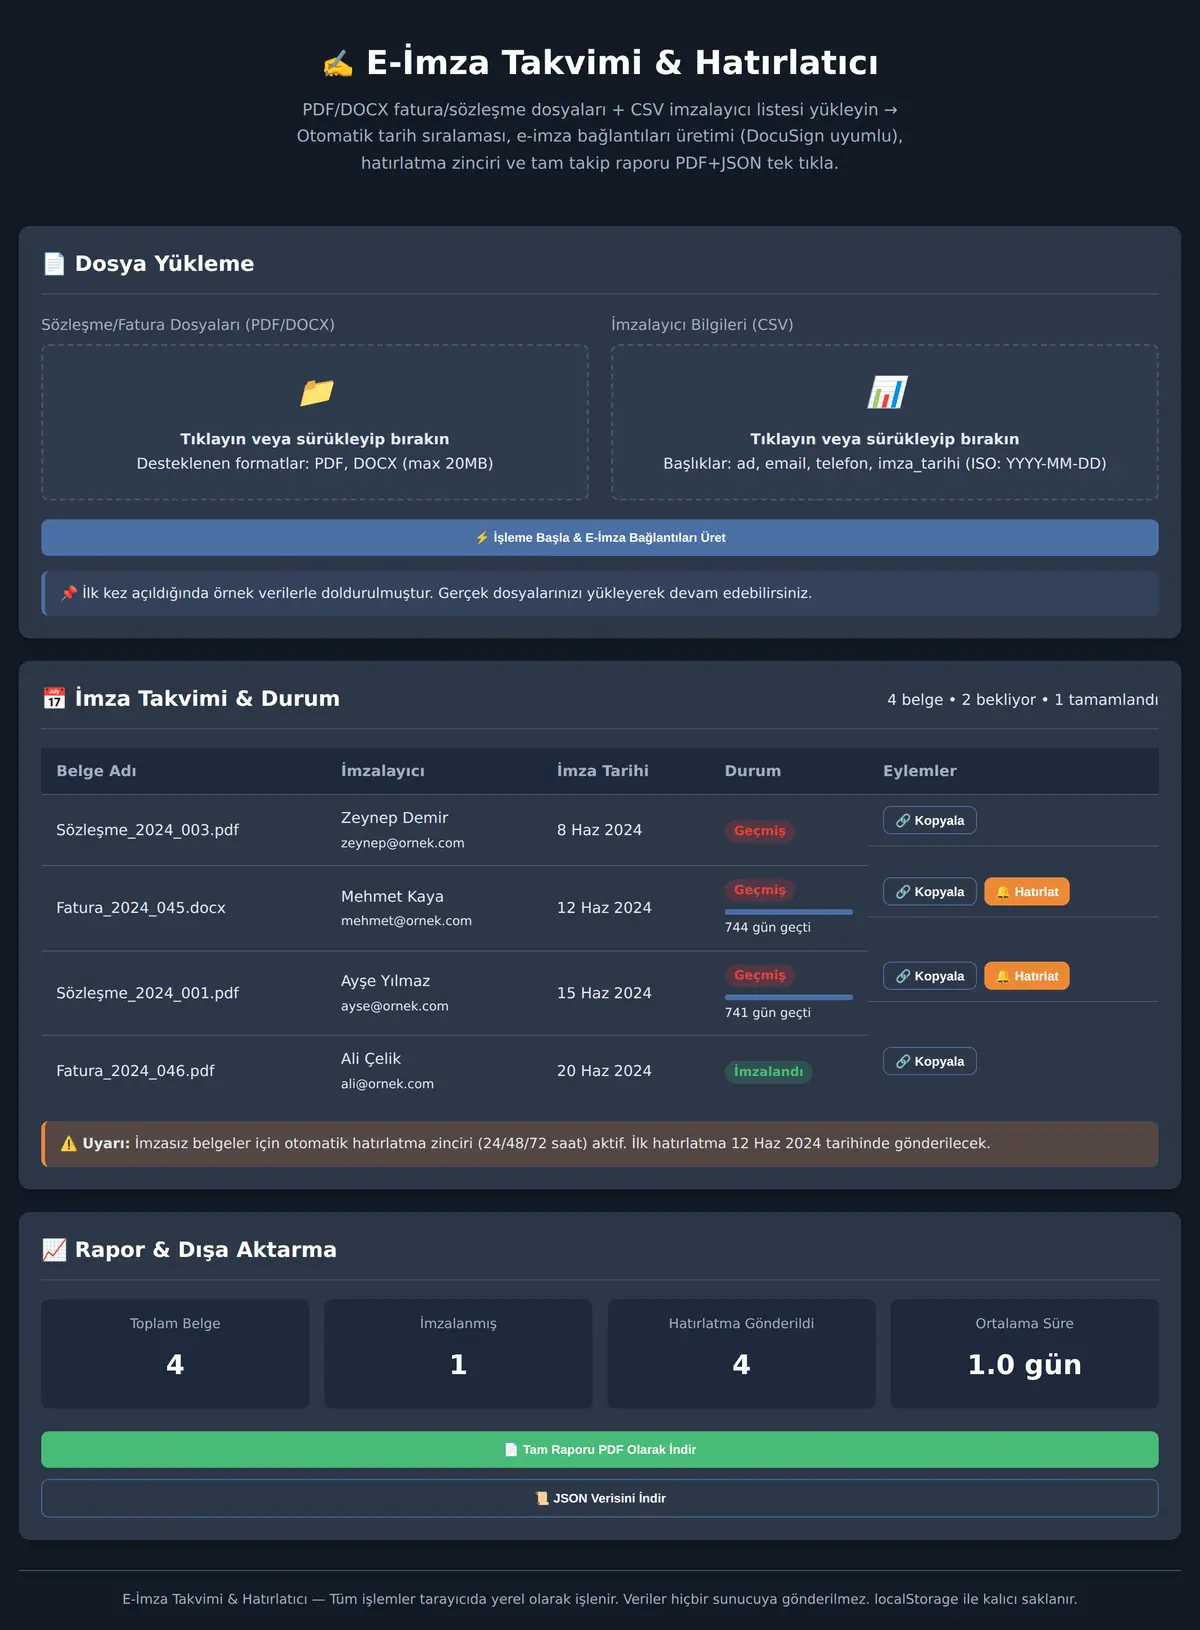Click the document icon beside Dosya Yükleme heading

(x=54, y=263)
